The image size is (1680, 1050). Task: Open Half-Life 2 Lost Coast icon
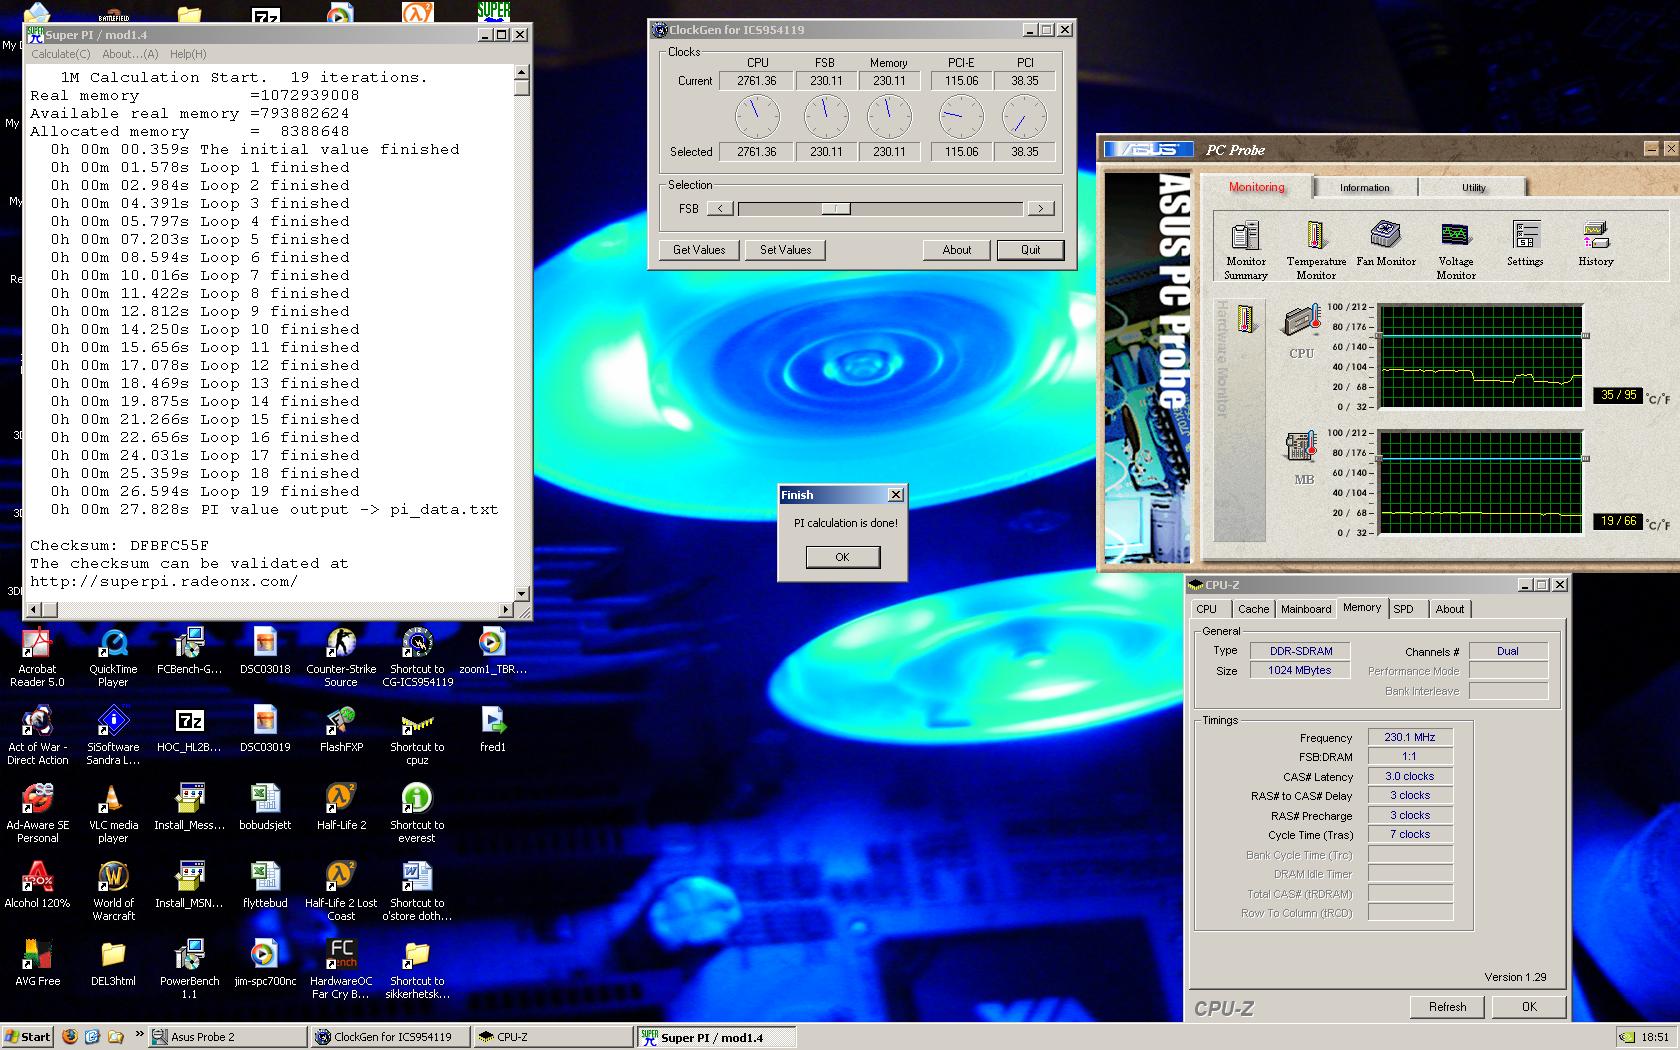click(341, 891)
